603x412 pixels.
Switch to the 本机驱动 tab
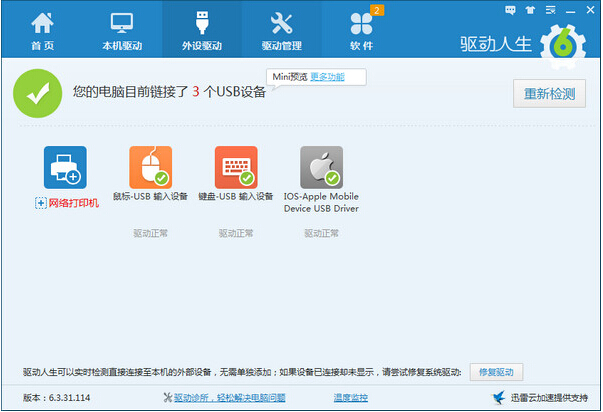[122, 31]
